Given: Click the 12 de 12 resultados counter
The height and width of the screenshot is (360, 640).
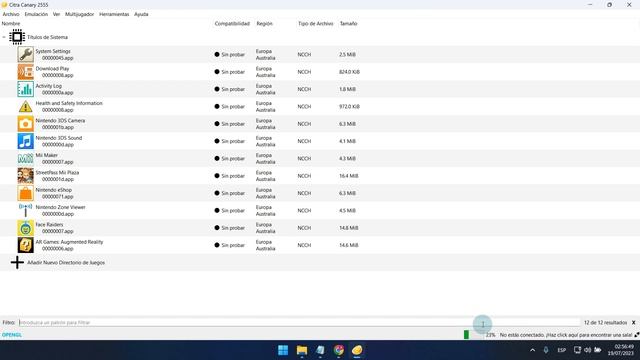Looking at the screenshot, I should pos(605,322).
